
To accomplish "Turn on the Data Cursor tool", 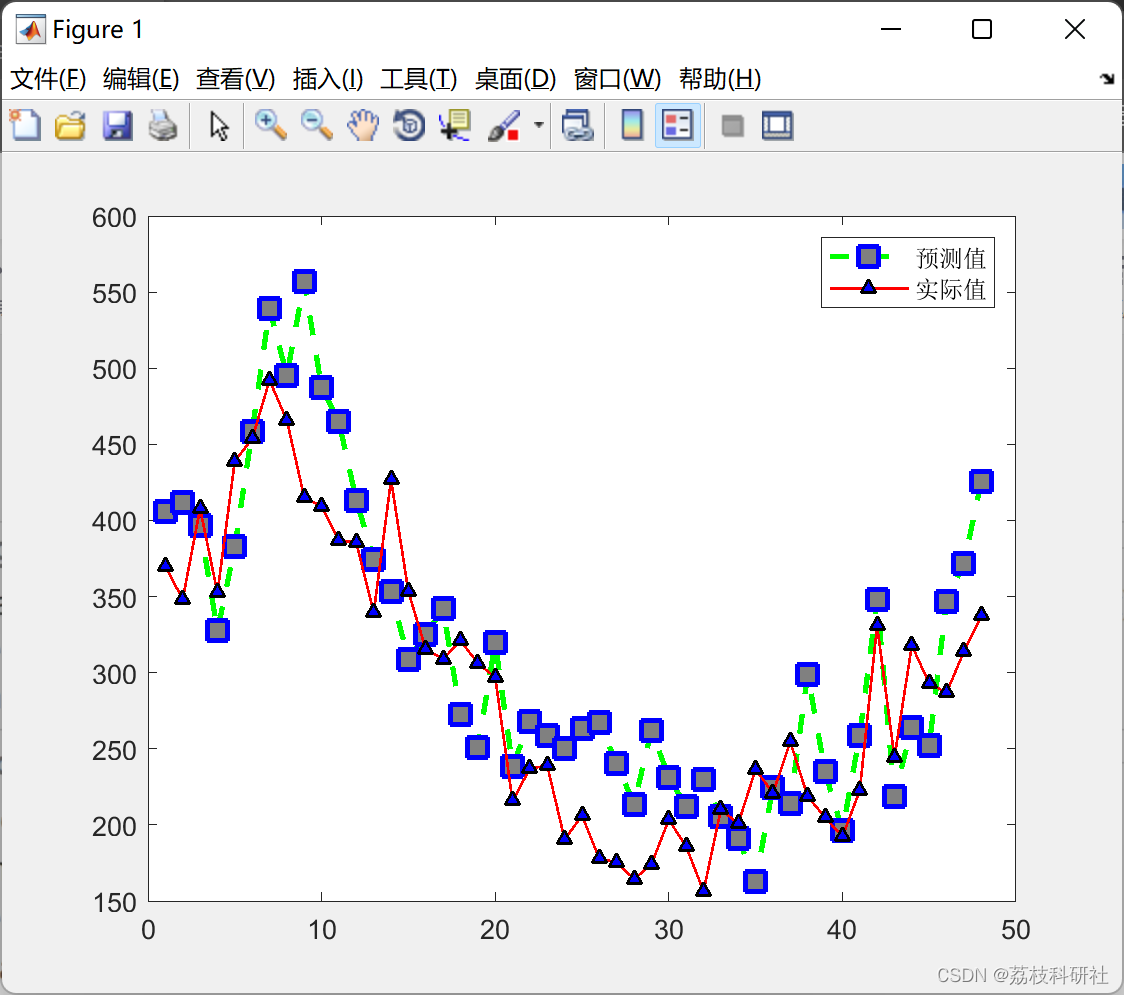I will click(454, 125).
